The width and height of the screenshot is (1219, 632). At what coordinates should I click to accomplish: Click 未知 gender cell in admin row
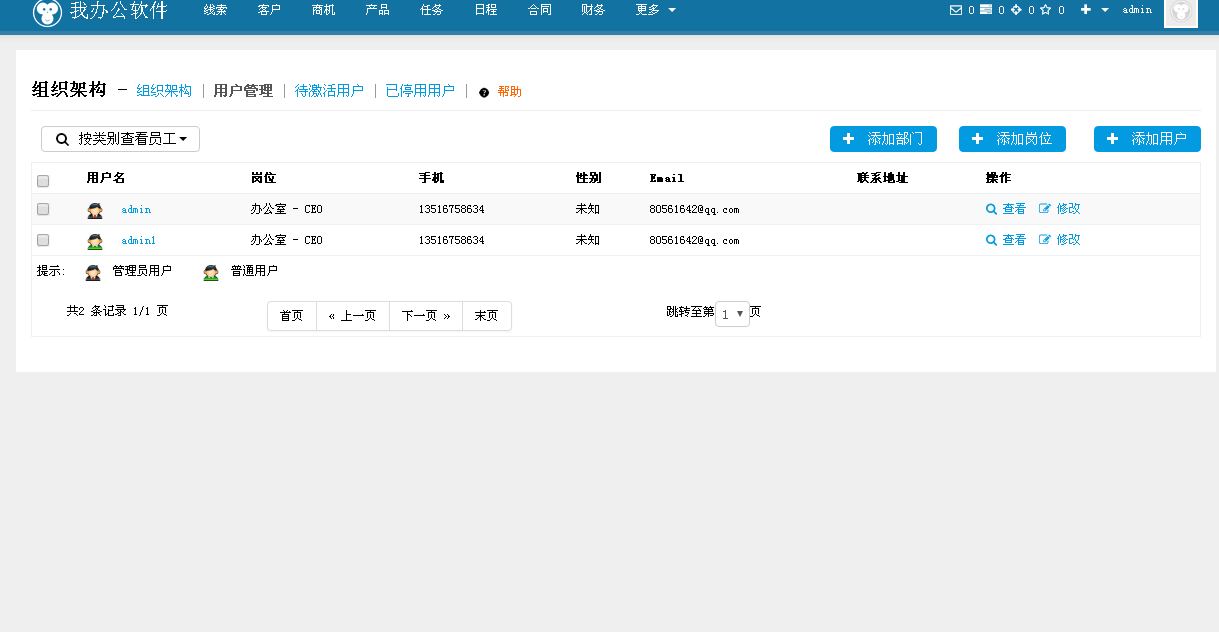coord(588,209)
